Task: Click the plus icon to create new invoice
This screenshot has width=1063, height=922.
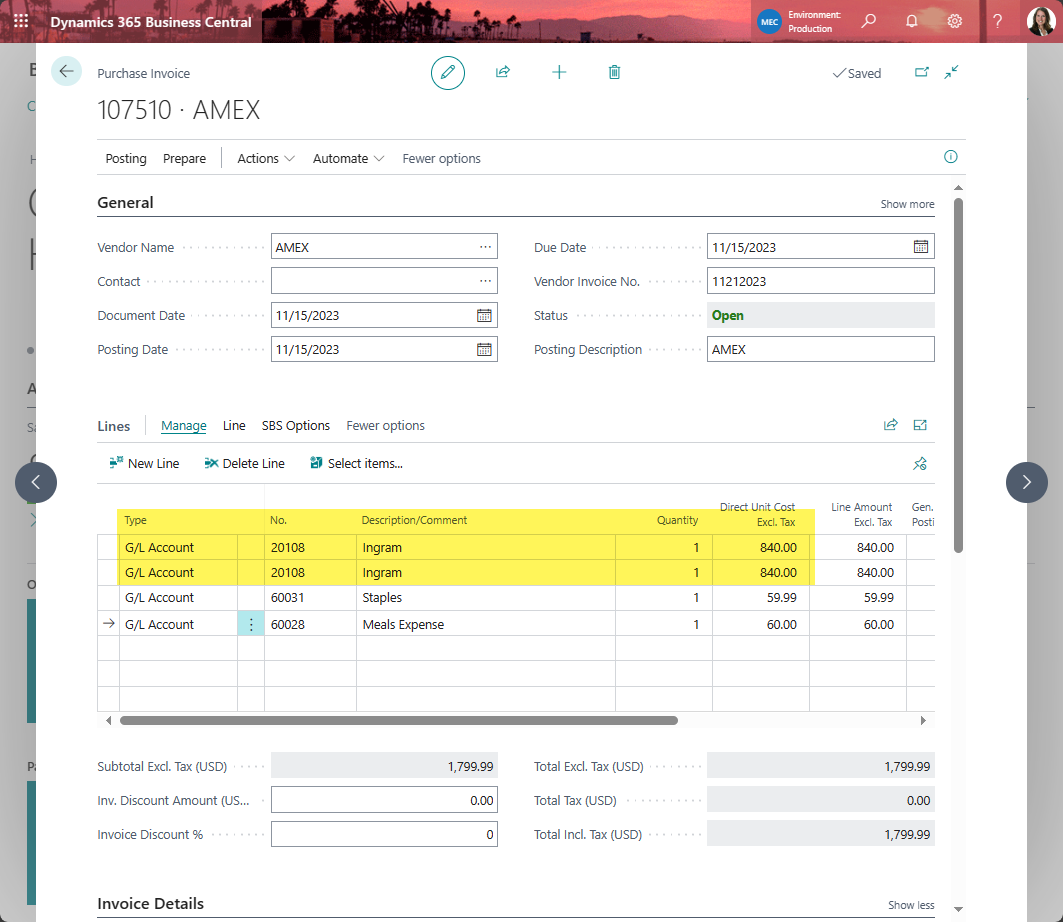Action: point(559,72)
